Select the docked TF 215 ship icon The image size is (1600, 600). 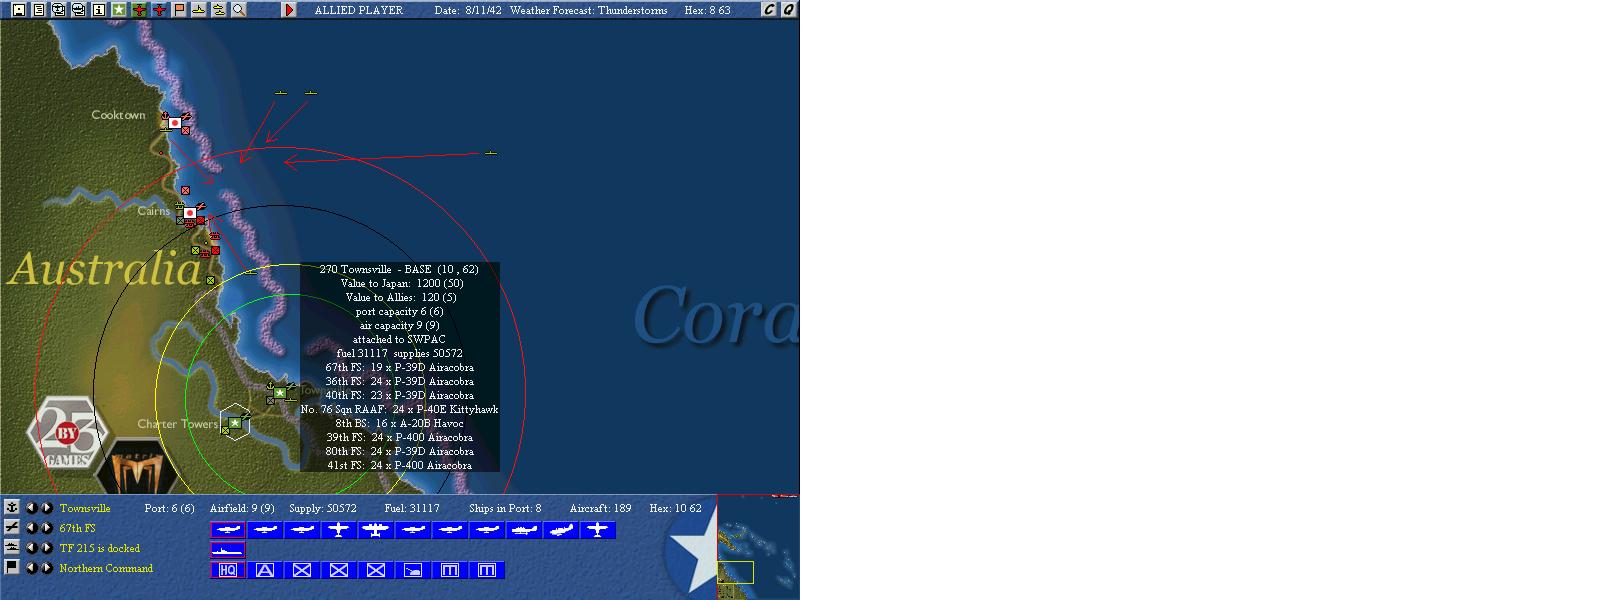(x=228, y=550)
